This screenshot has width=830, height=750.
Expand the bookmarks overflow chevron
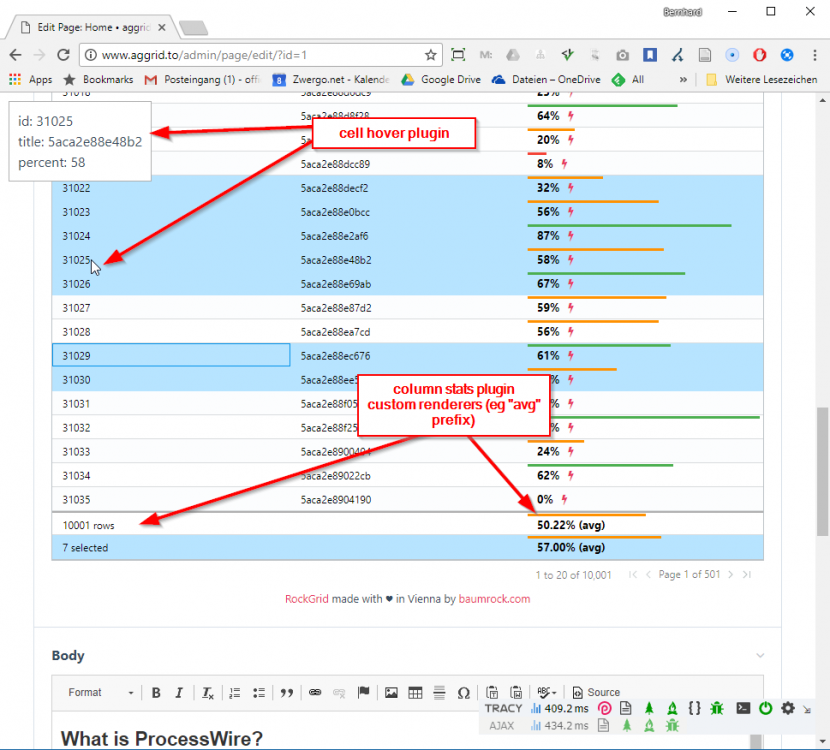click(683, 79)
